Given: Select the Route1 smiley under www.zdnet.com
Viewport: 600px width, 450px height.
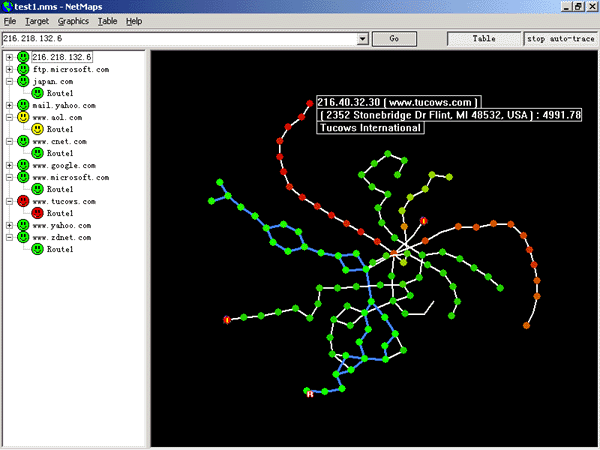Looking at the screenshot, I should tap(38, 249).
